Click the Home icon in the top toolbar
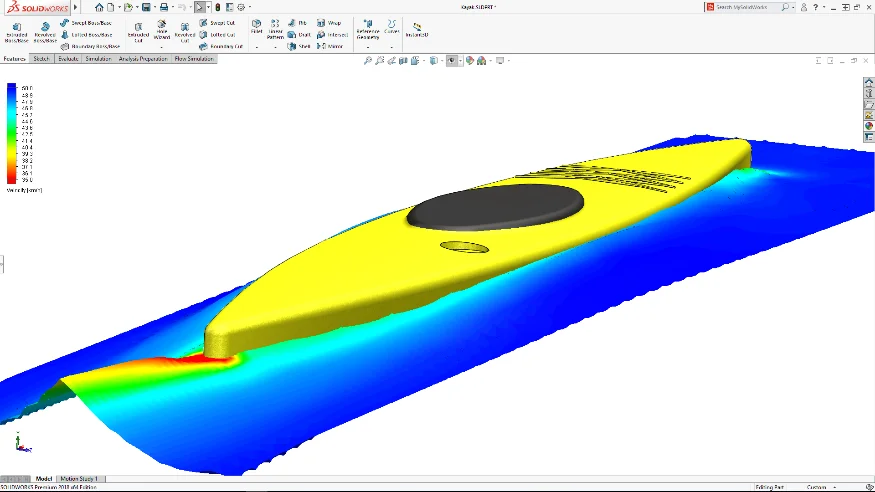Image resolution: width=875 pixels, height=492 pixels. (99, 7)
